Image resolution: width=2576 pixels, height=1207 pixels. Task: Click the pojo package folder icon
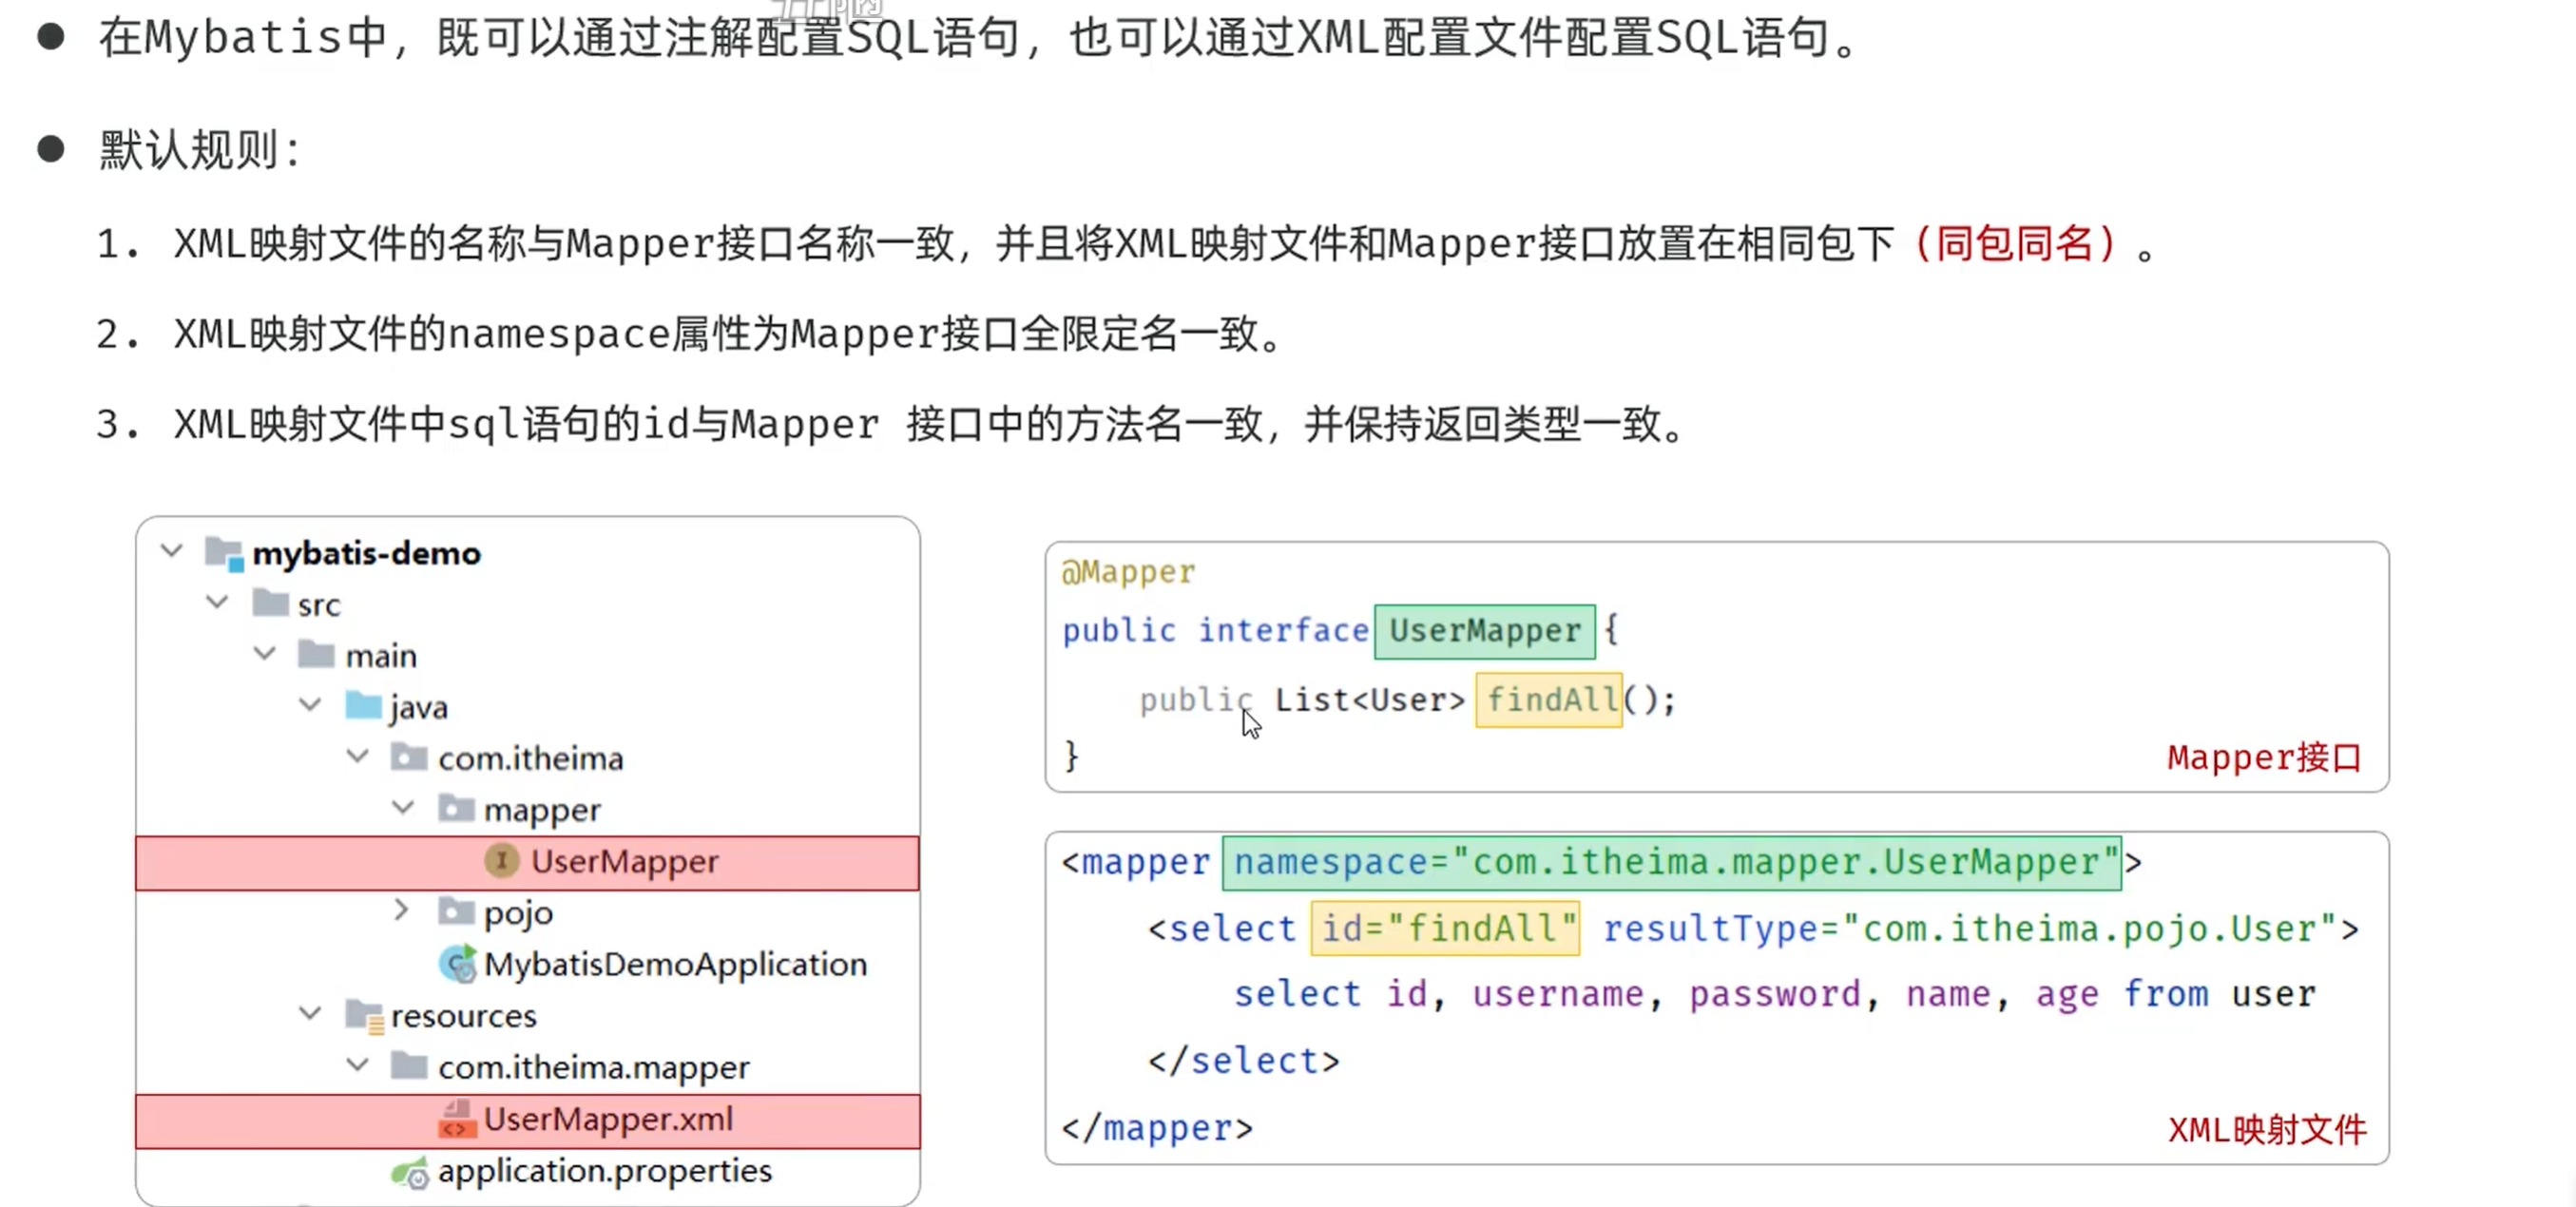(x=456, y=911)
